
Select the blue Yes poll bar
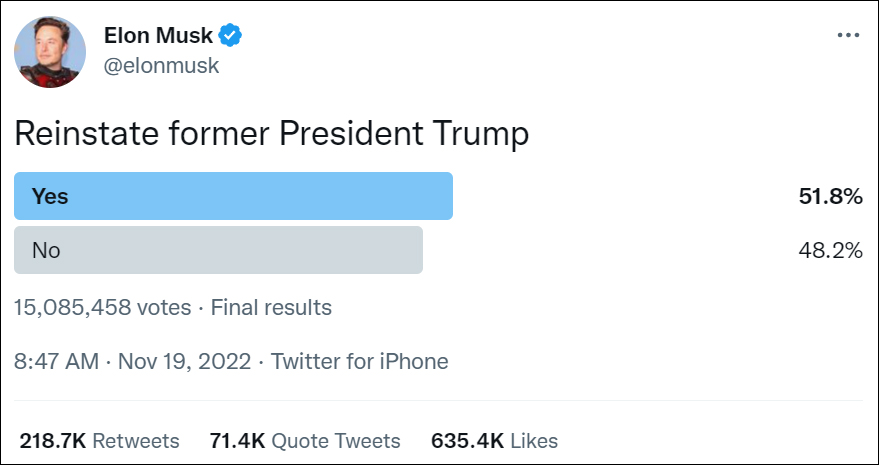pos(233,196)
